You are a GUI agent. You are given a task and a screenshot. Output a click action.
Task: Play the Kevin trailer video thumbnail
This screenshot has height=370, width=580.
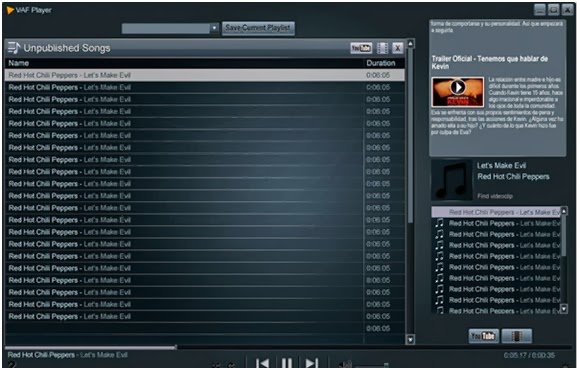click(x=458, y=92)
